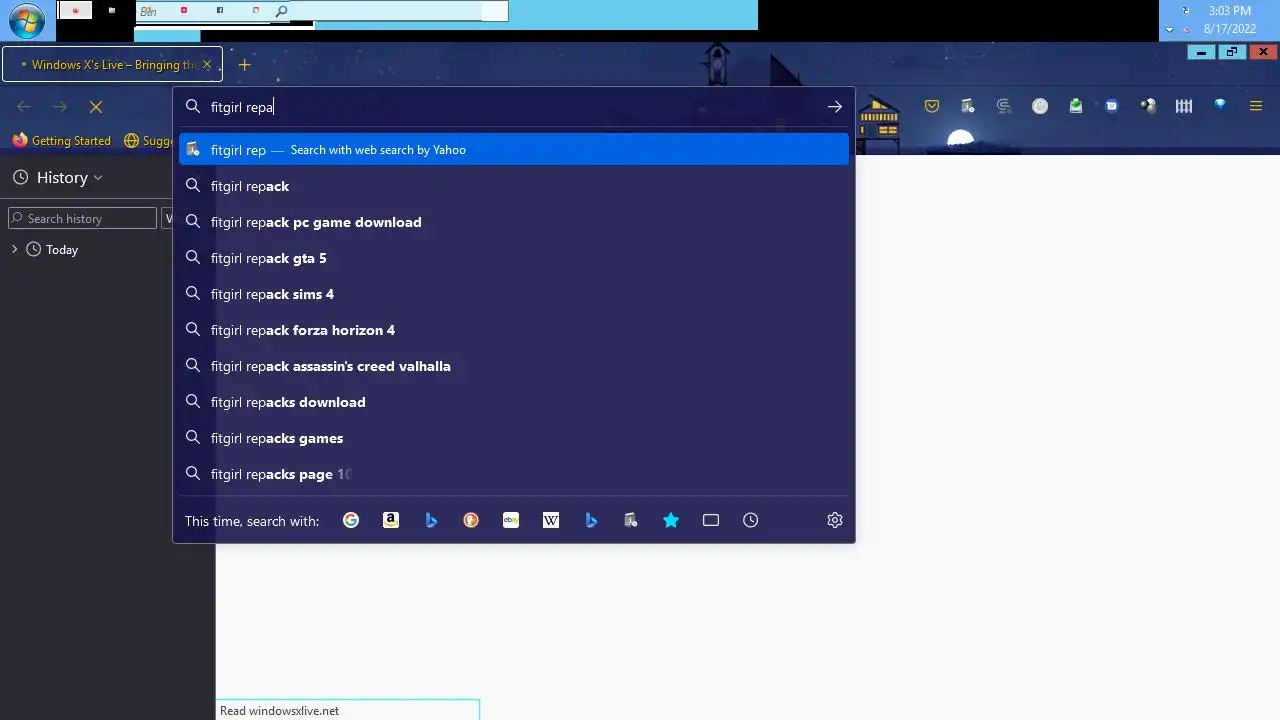Close the Windows X's Live tab
Viewport: 1280px width, 720px height.
point(207,65)
